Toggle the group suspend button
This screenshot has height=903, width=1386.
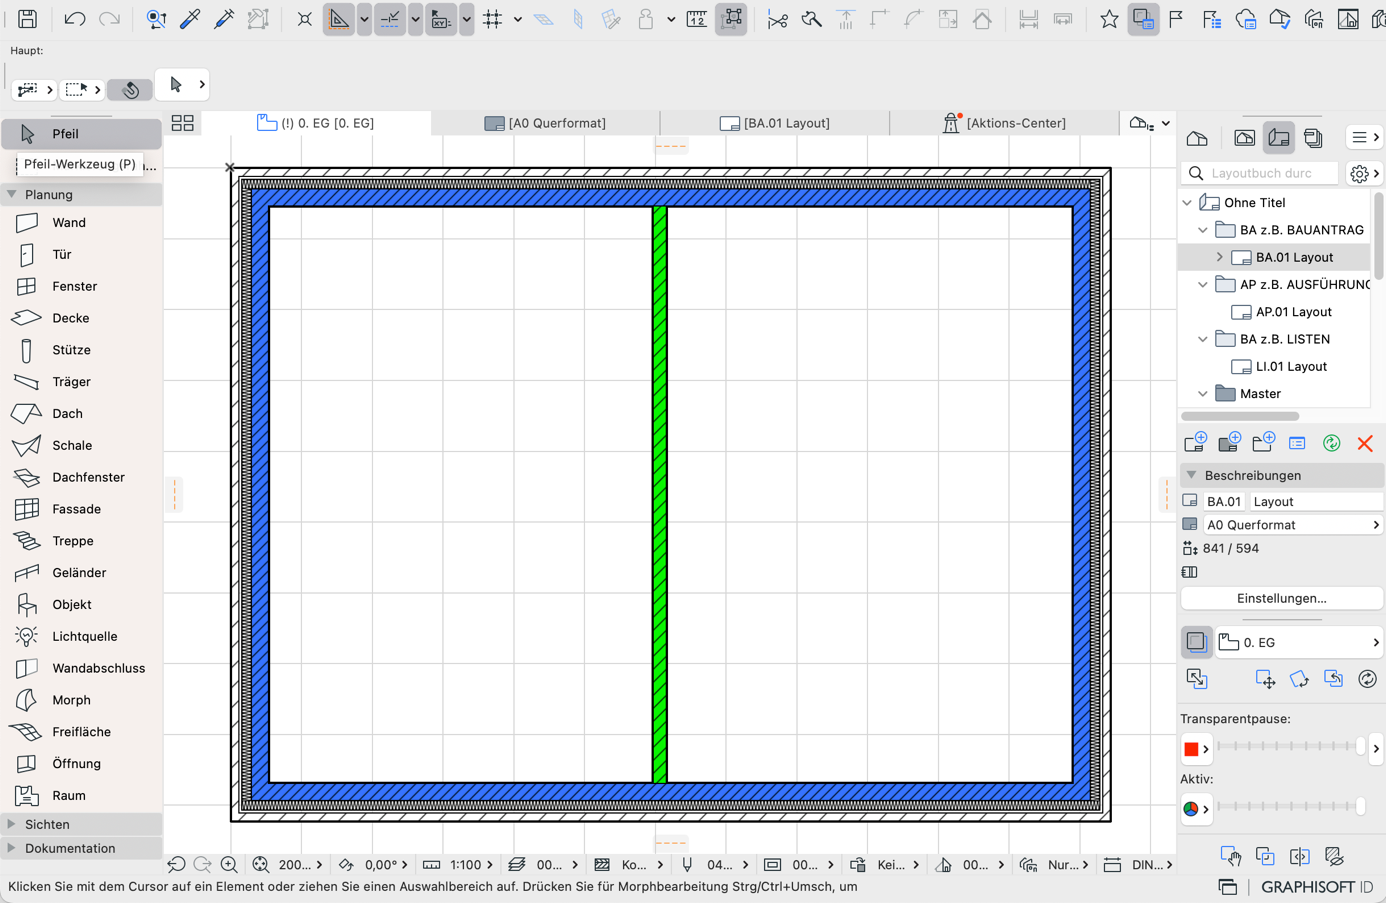[732, 19]
